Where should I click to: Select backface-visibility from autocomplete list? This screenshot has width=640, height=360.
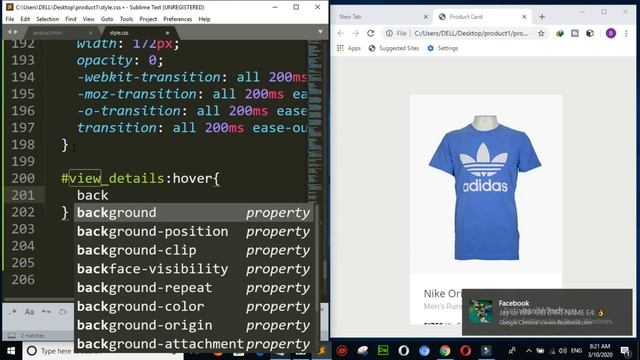pyautogui.click(x=193, y=269)
